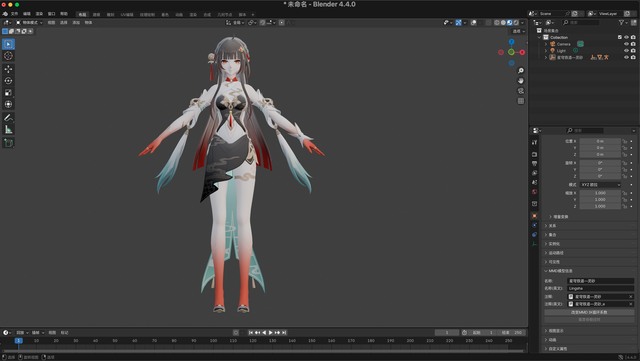Image resolution: width=640 pixels, height=361 pixels.
Task: Toggle the Collection exclude checkbox in outliner
Action: tap(620, 37)
